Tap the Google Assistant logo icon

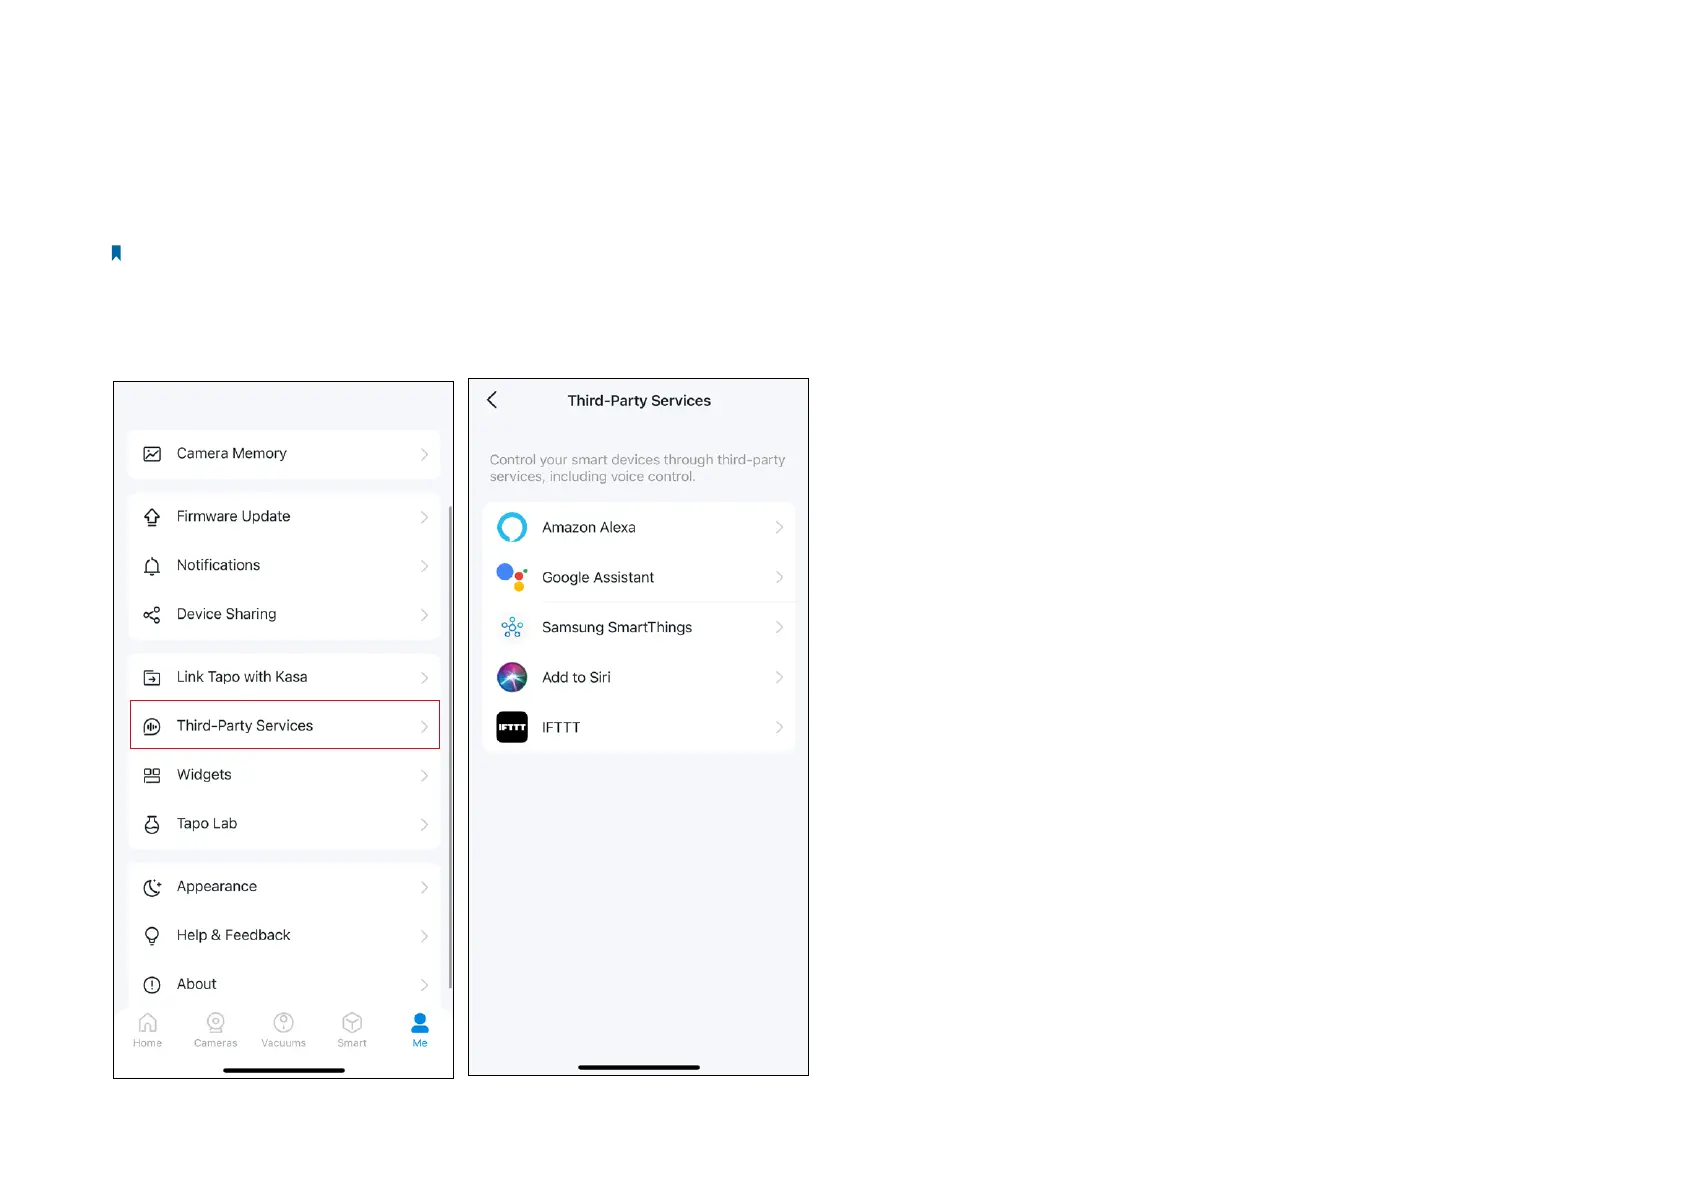pos(512,577)
